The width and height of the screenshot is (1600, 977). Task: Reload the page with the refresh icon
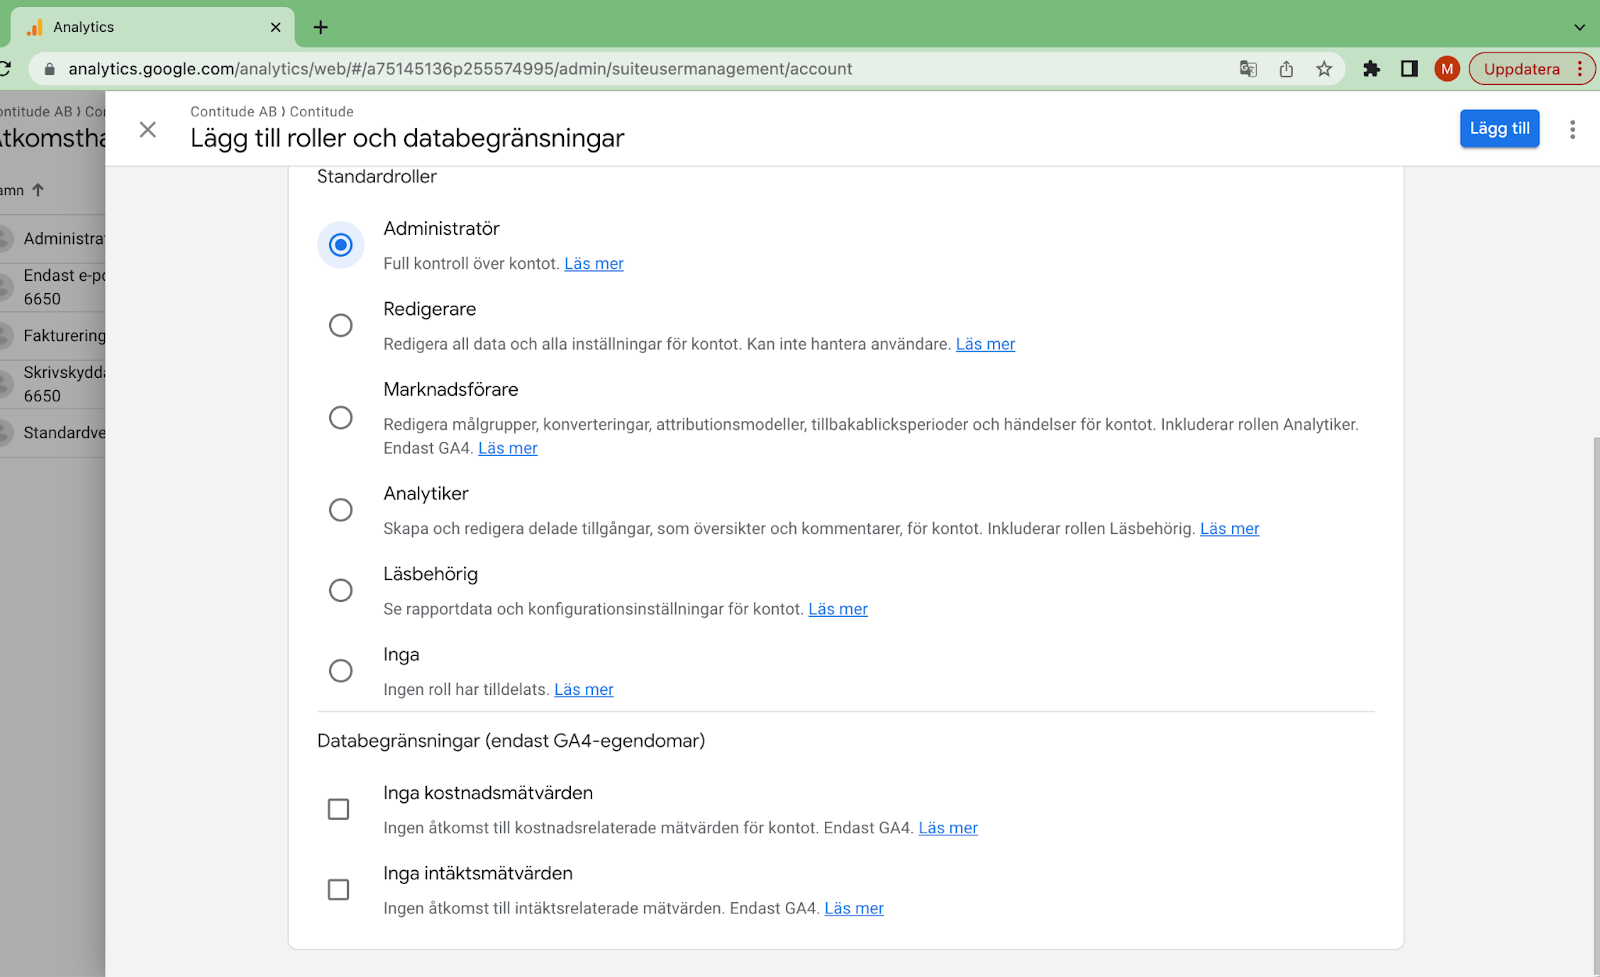(x=4, y=69)
